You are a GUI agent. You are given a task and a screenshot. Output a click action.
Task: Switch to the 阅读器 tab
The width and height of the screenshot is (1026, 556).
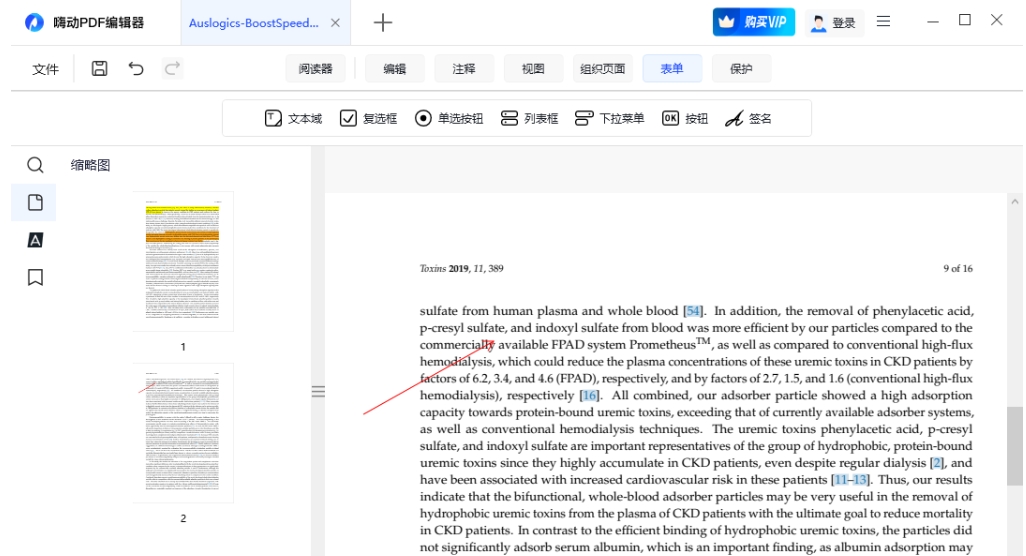[315, 69]
